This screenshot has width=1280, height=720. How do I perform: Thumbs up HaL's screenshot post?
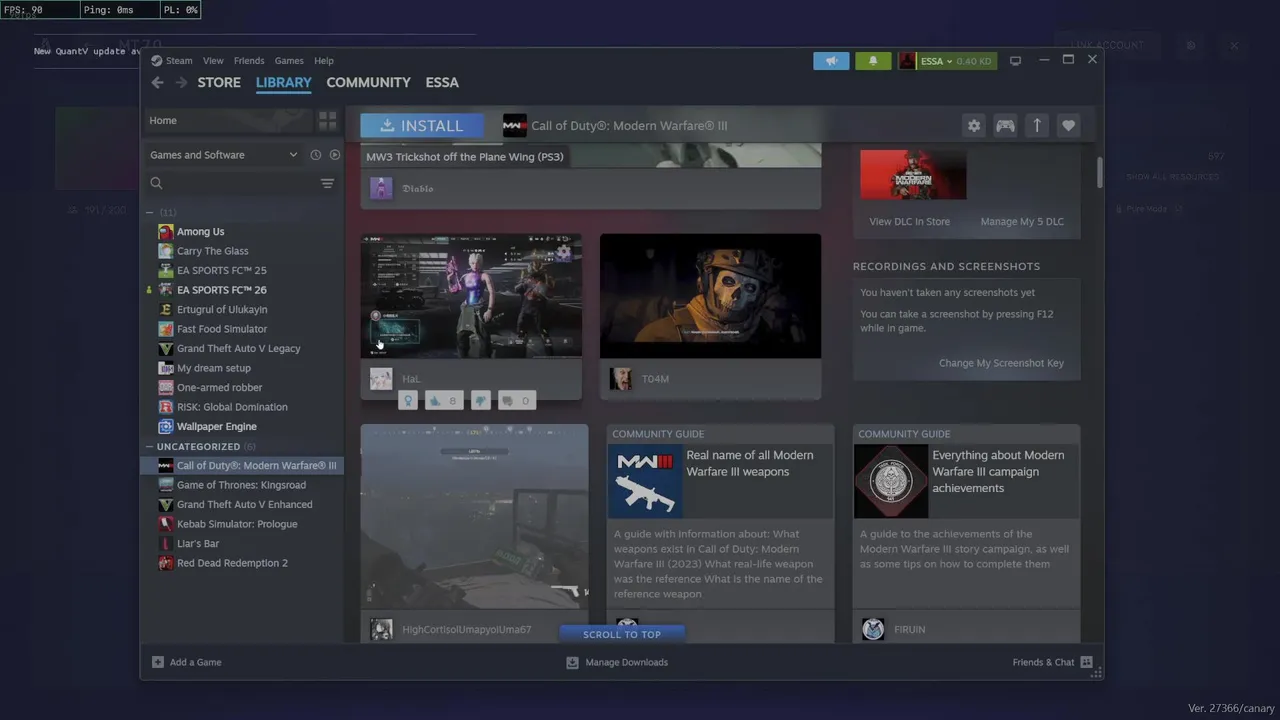(x=445, y=400)
